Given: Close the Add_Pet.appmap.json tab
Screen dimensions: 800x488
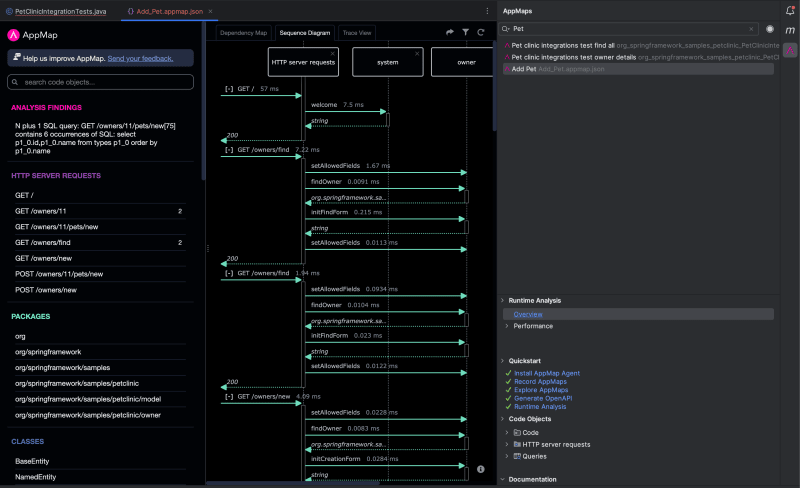Looking at the screenshot, I should (x=210, y=11).
